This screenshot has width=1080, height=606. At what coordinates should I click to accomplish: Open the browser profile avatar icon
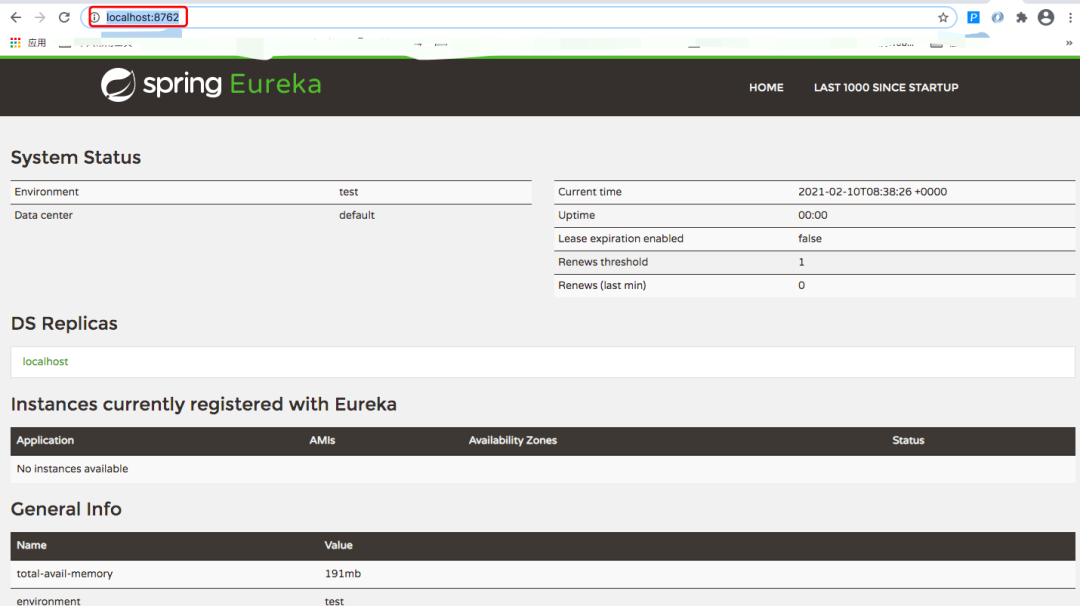click(x=1046, y=17)
